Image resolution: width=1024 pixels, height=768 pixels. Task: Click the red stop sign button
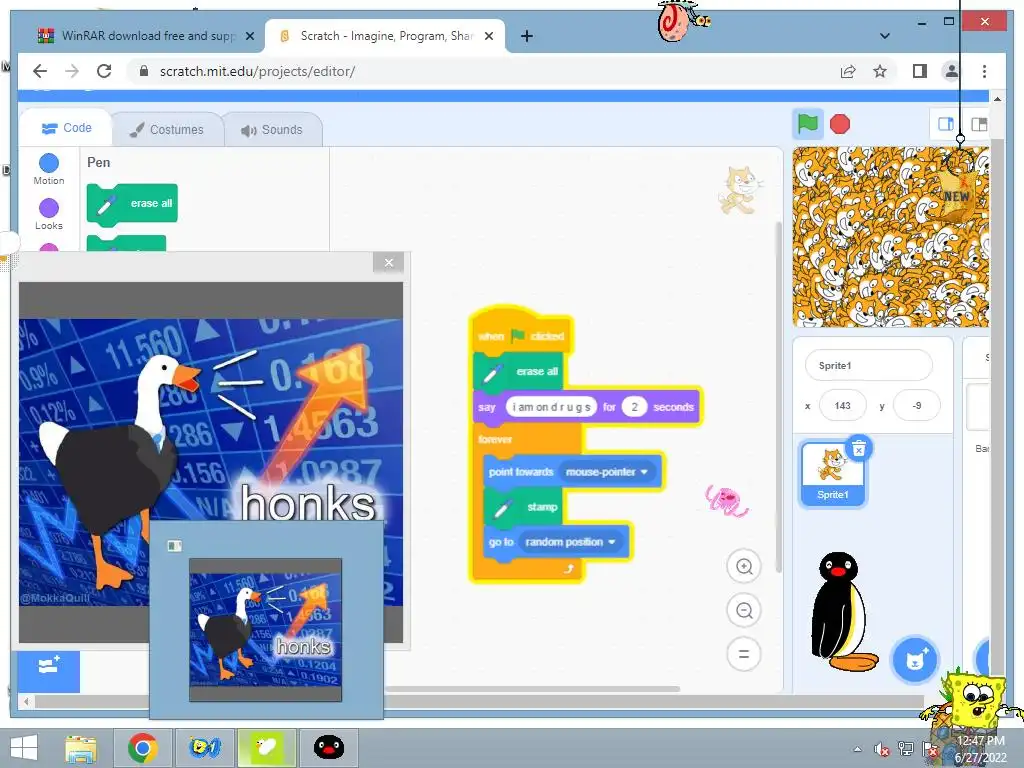[x=840, y=123]
